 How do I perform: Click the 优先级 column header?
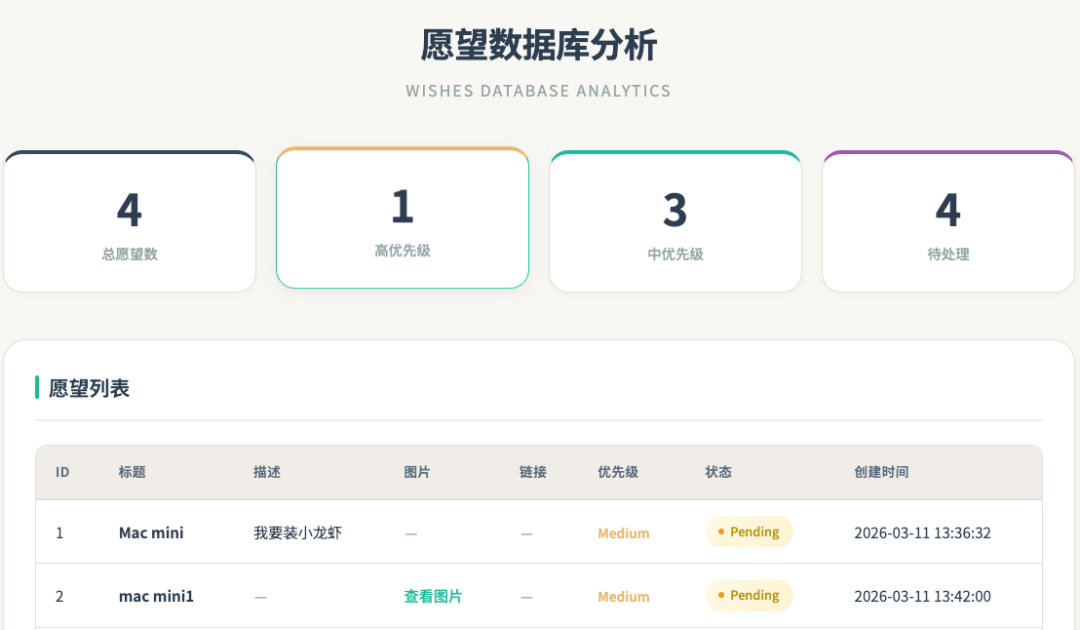pos(618,472)
